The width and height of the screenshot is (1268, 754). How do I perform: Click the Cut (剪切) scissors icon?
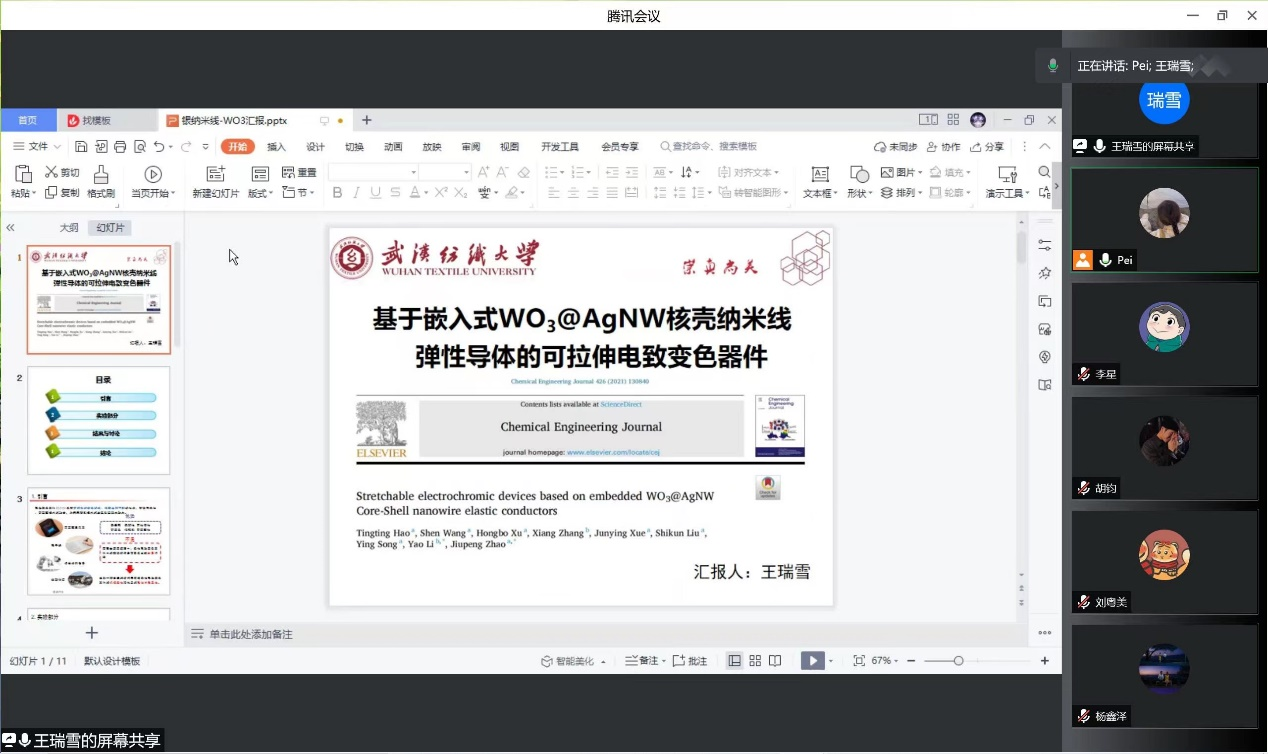click(x=52, y=172)
